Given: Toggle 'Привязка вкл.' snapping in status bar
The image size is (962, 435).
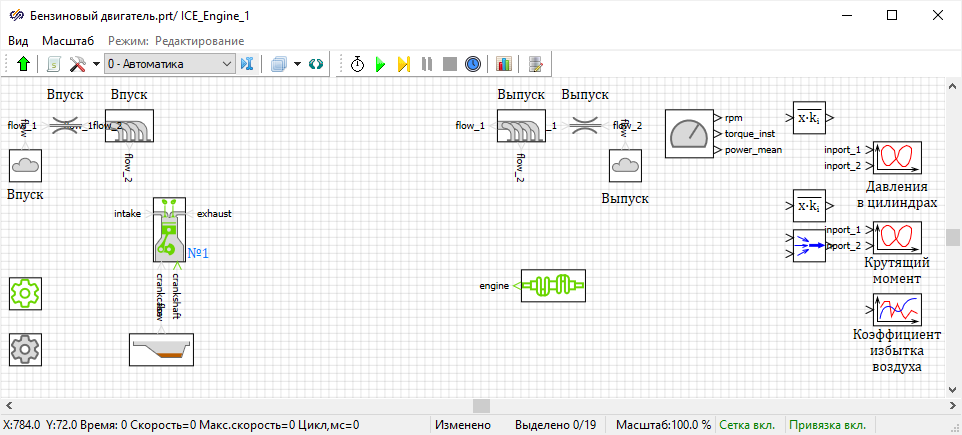Looking at the screenshot, I should pyautogui.click(x=826, y=424).
